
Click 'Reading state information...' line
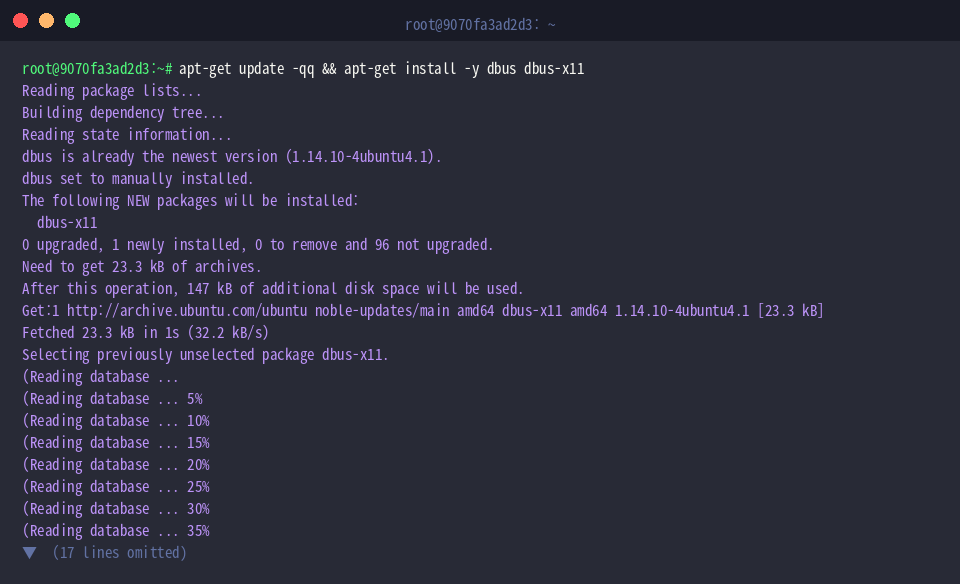pyautogui.click(x=127, y=135)
